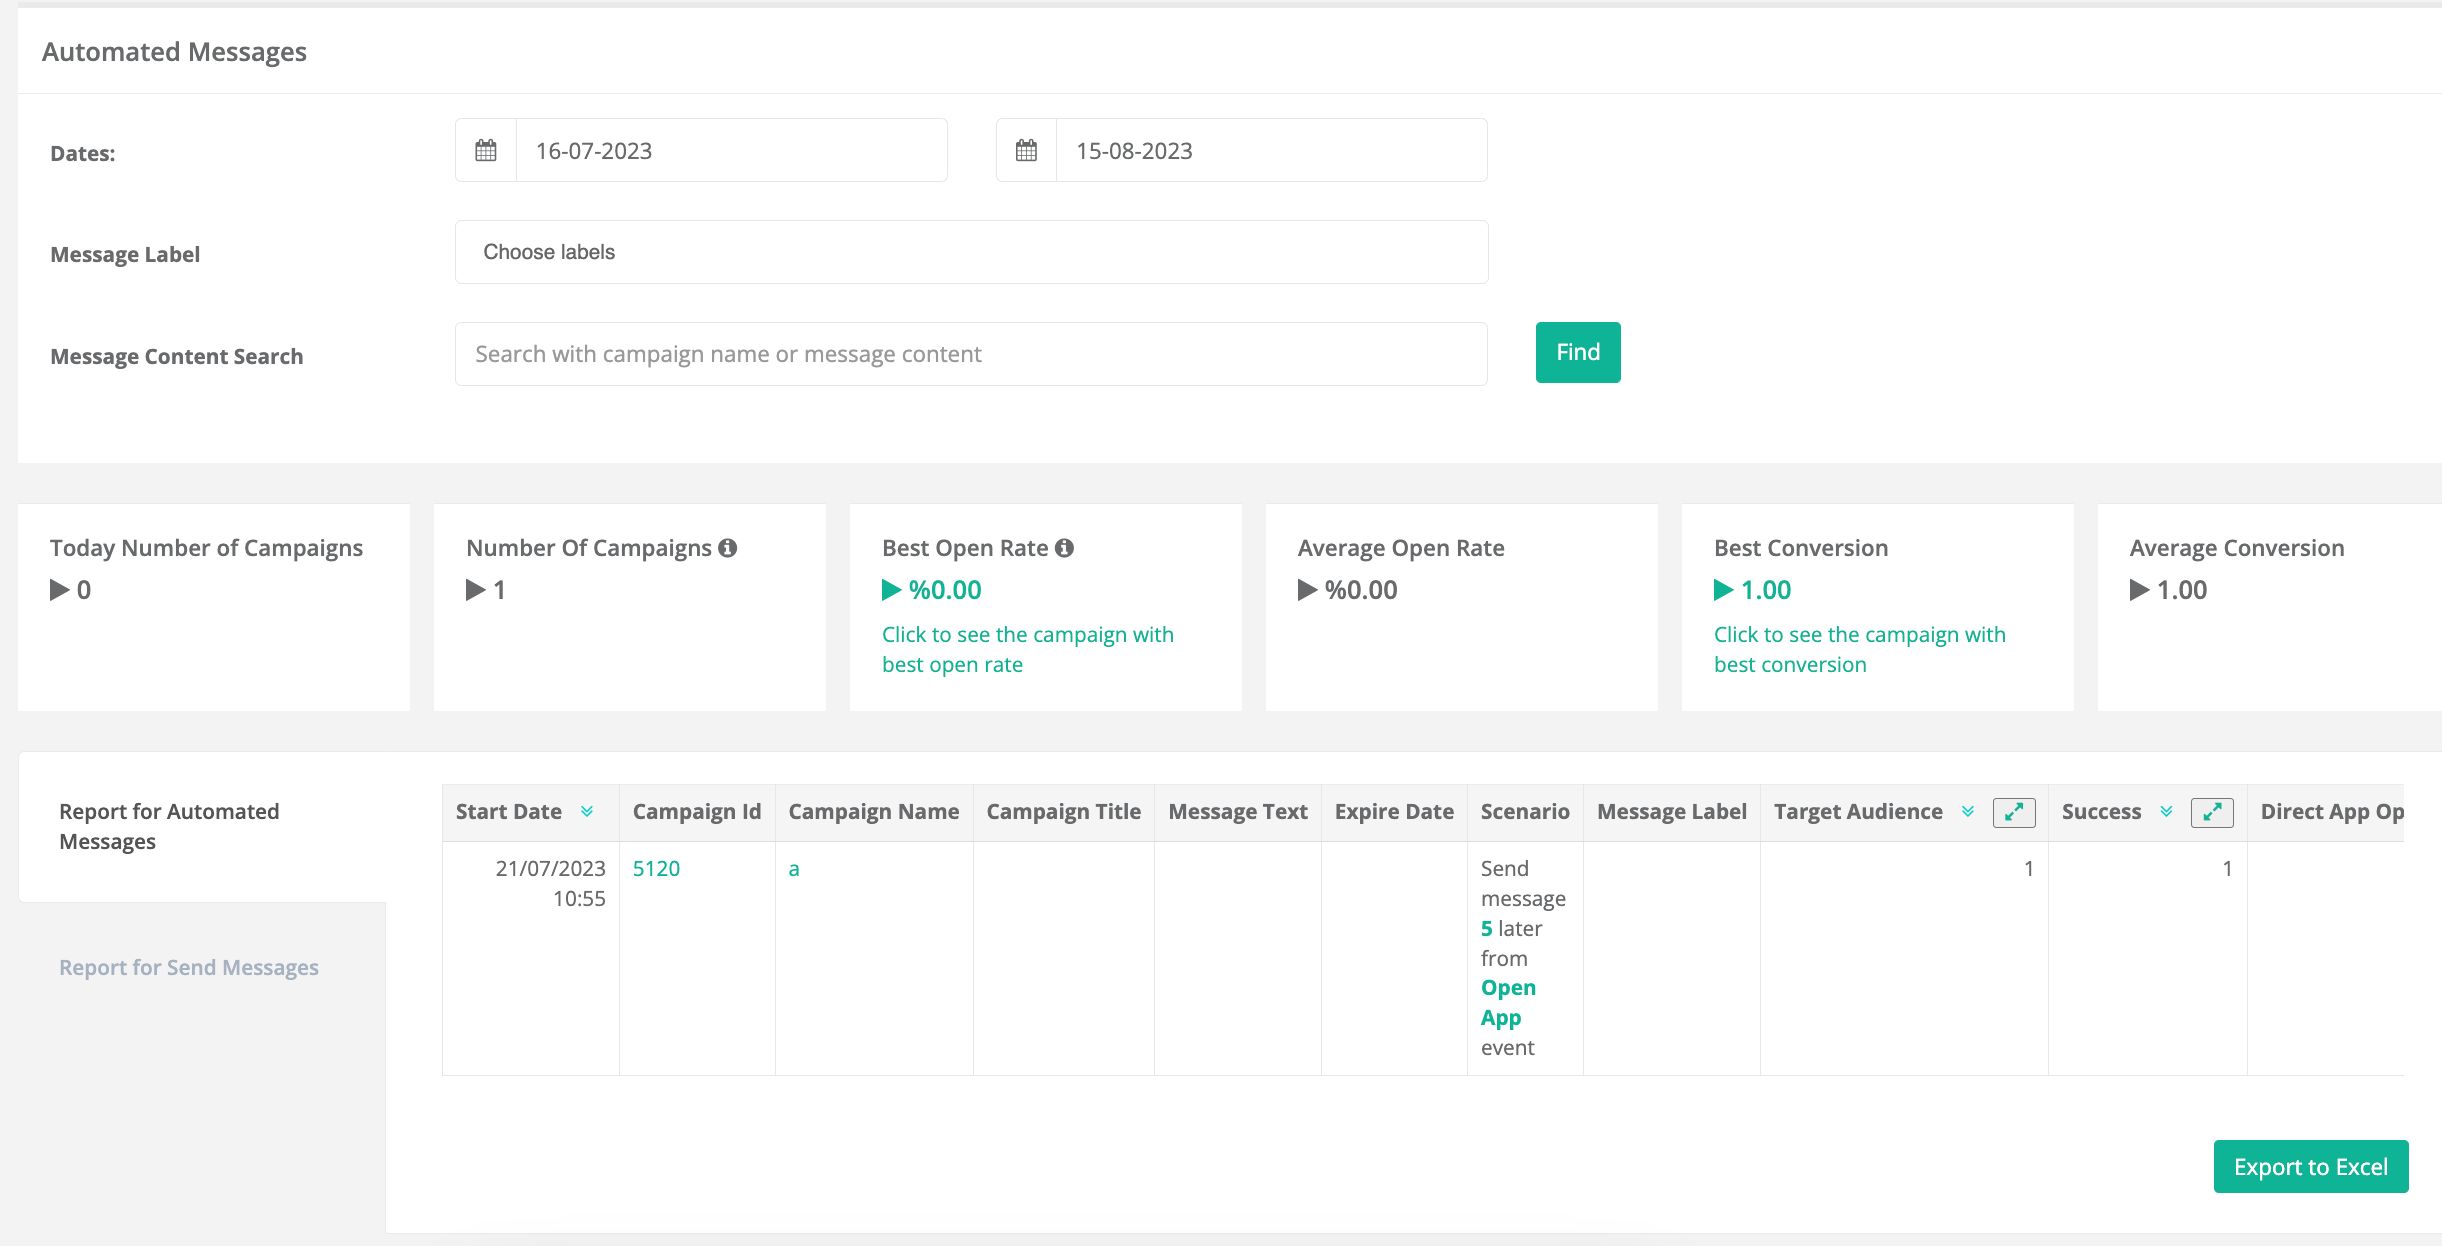Open the Choose labels dropdown

(x=970, y=252)
